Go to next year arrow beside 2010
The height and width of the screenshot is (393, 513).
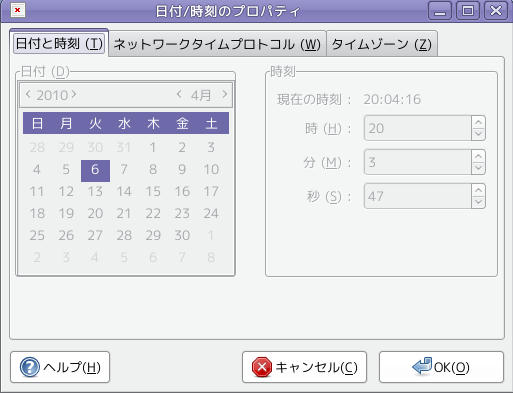point(74,94)
